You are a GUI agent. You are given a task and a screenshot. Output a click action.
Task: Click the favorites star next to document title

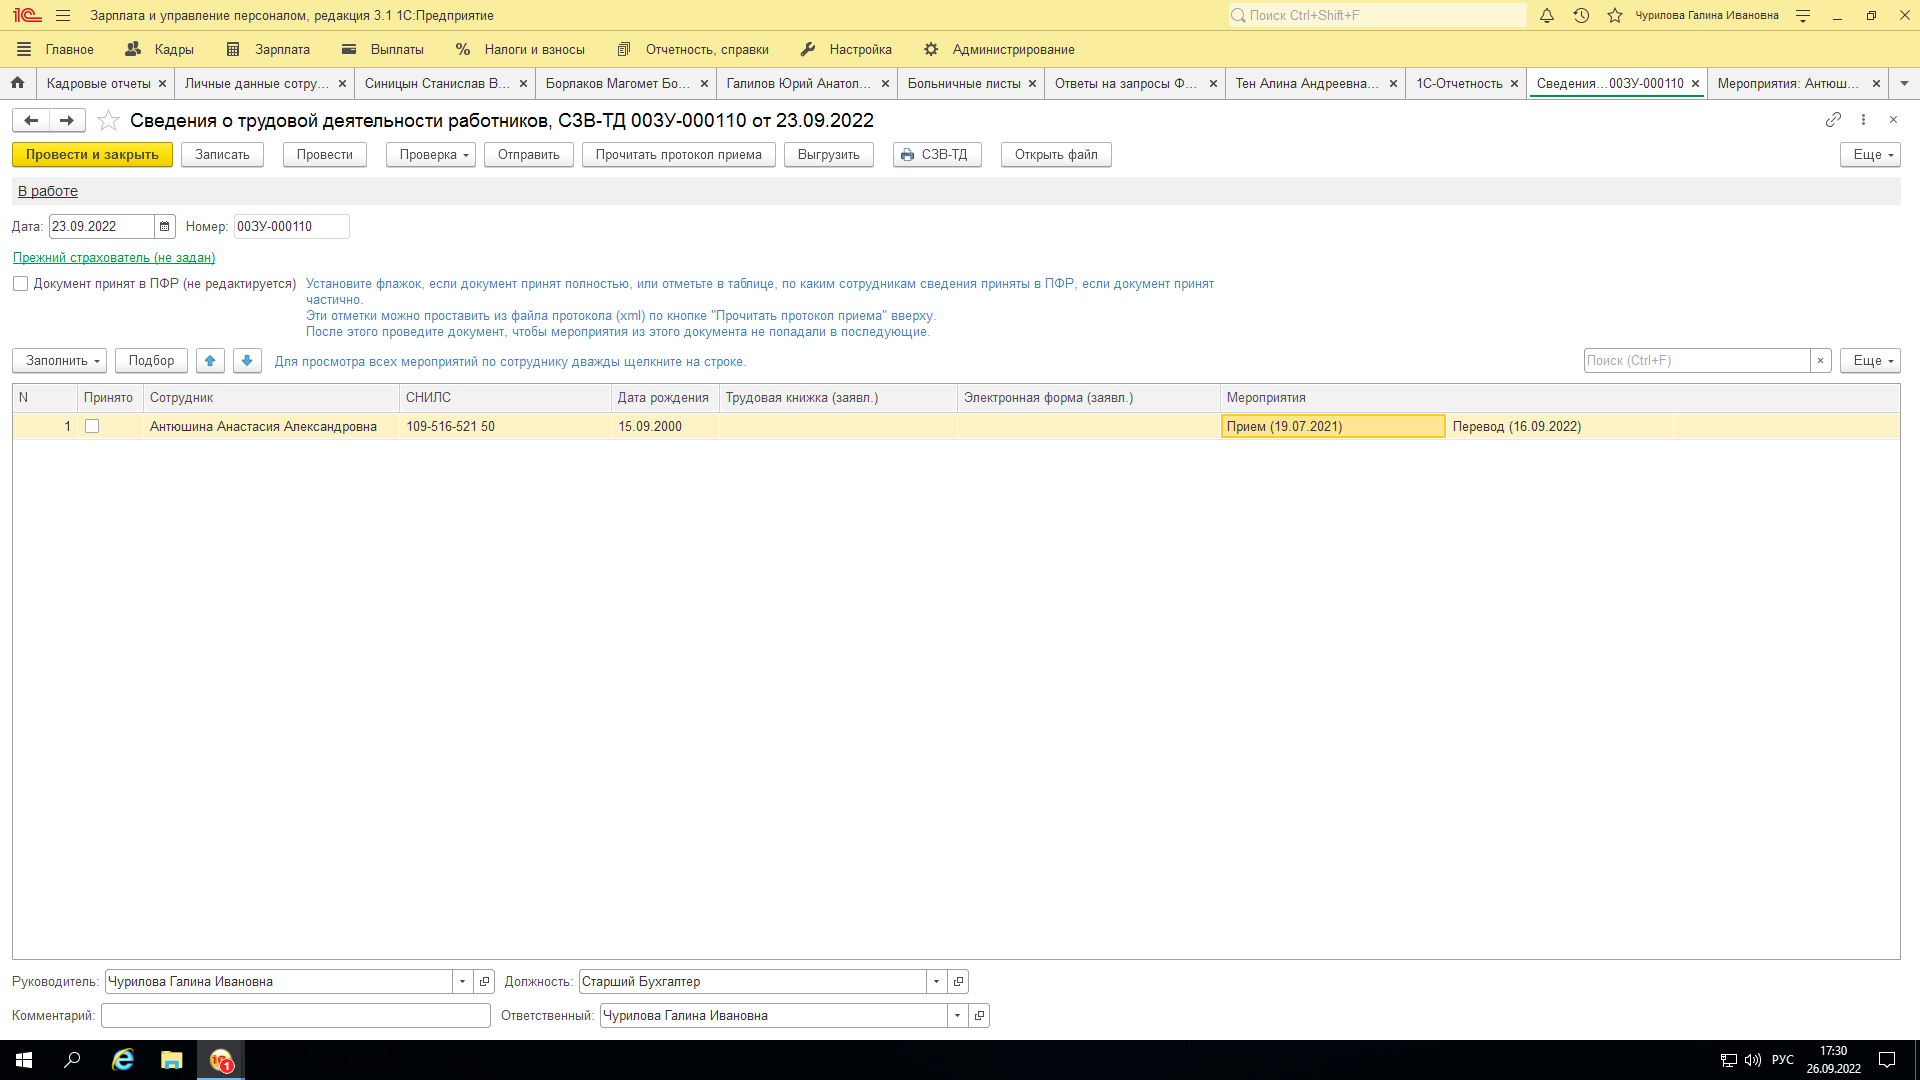coord(108,121)
